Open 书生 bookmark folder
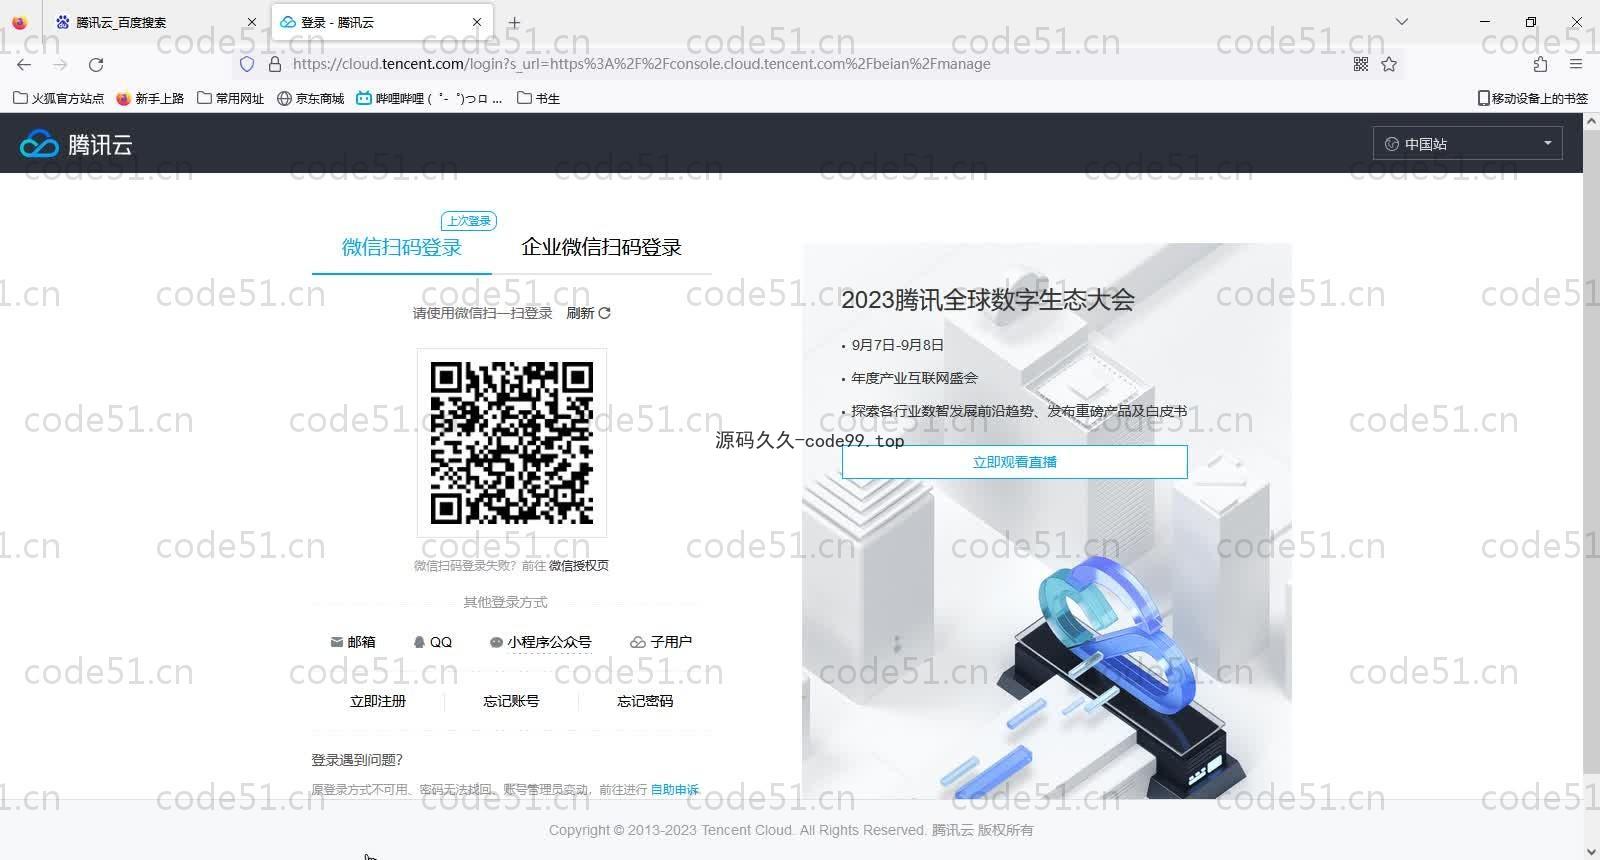Image resolution: width=1600 pixels, height=860 pixels. 538,98
